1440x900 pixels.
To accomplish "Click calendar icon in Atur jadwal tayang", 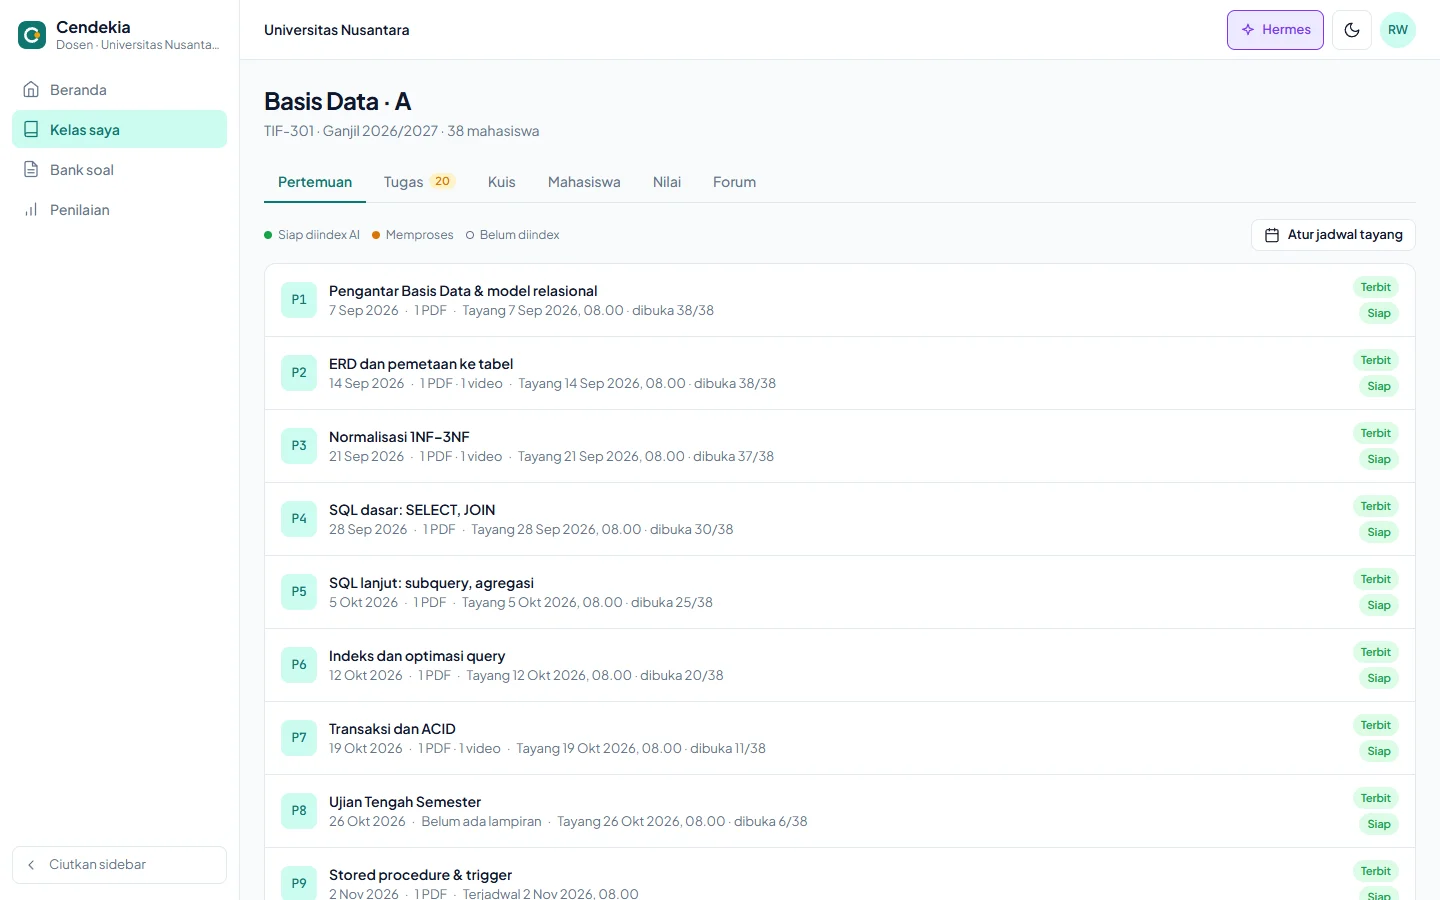I will coord(1272,235).
